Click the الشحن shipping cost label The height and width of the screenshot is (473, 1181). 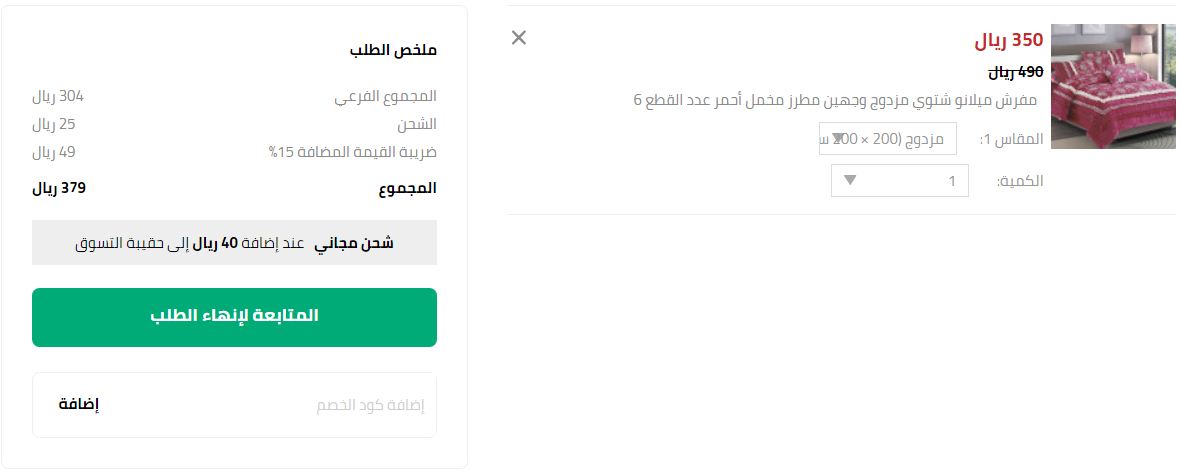click(x=417, y=125)
